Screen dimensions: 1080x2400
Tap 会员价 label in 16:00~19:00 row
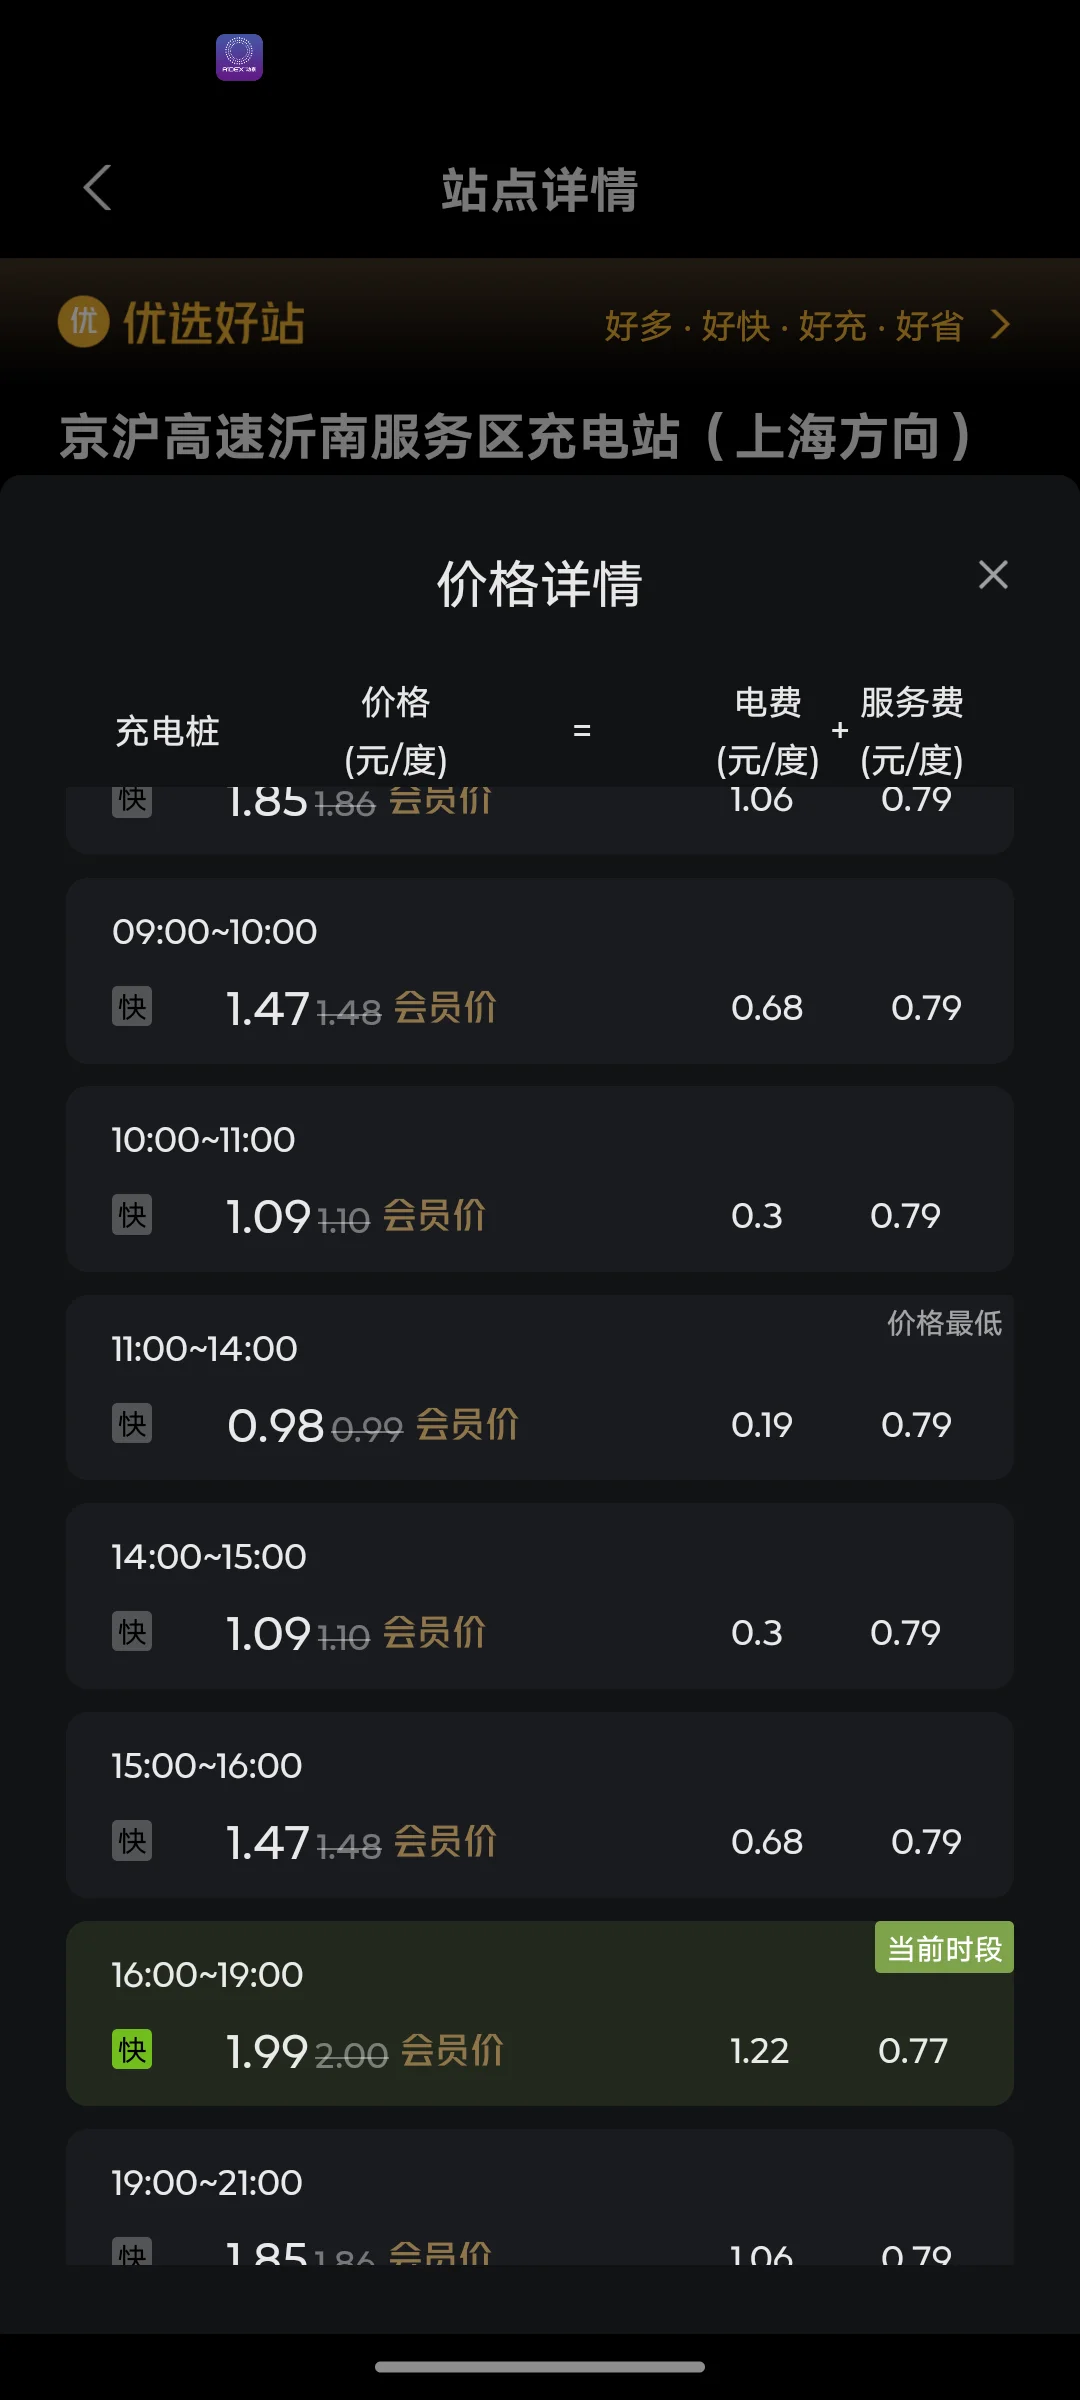point(452,2050)
